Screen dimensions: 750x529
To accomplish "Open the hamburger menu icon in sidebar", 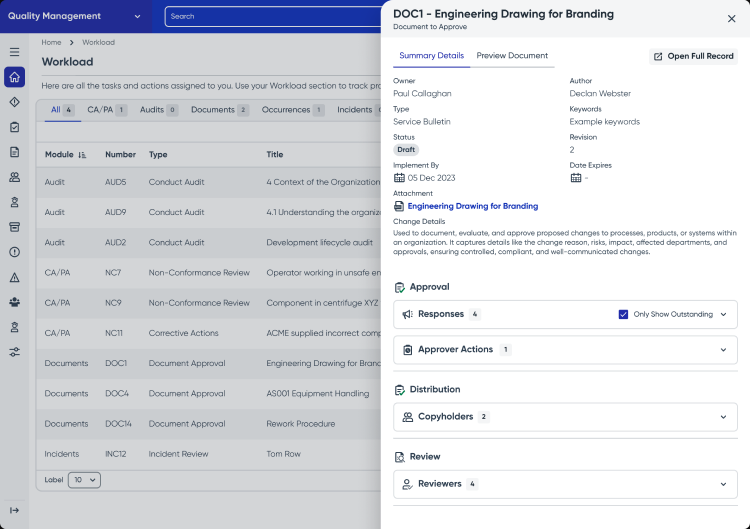I will 14,52.
